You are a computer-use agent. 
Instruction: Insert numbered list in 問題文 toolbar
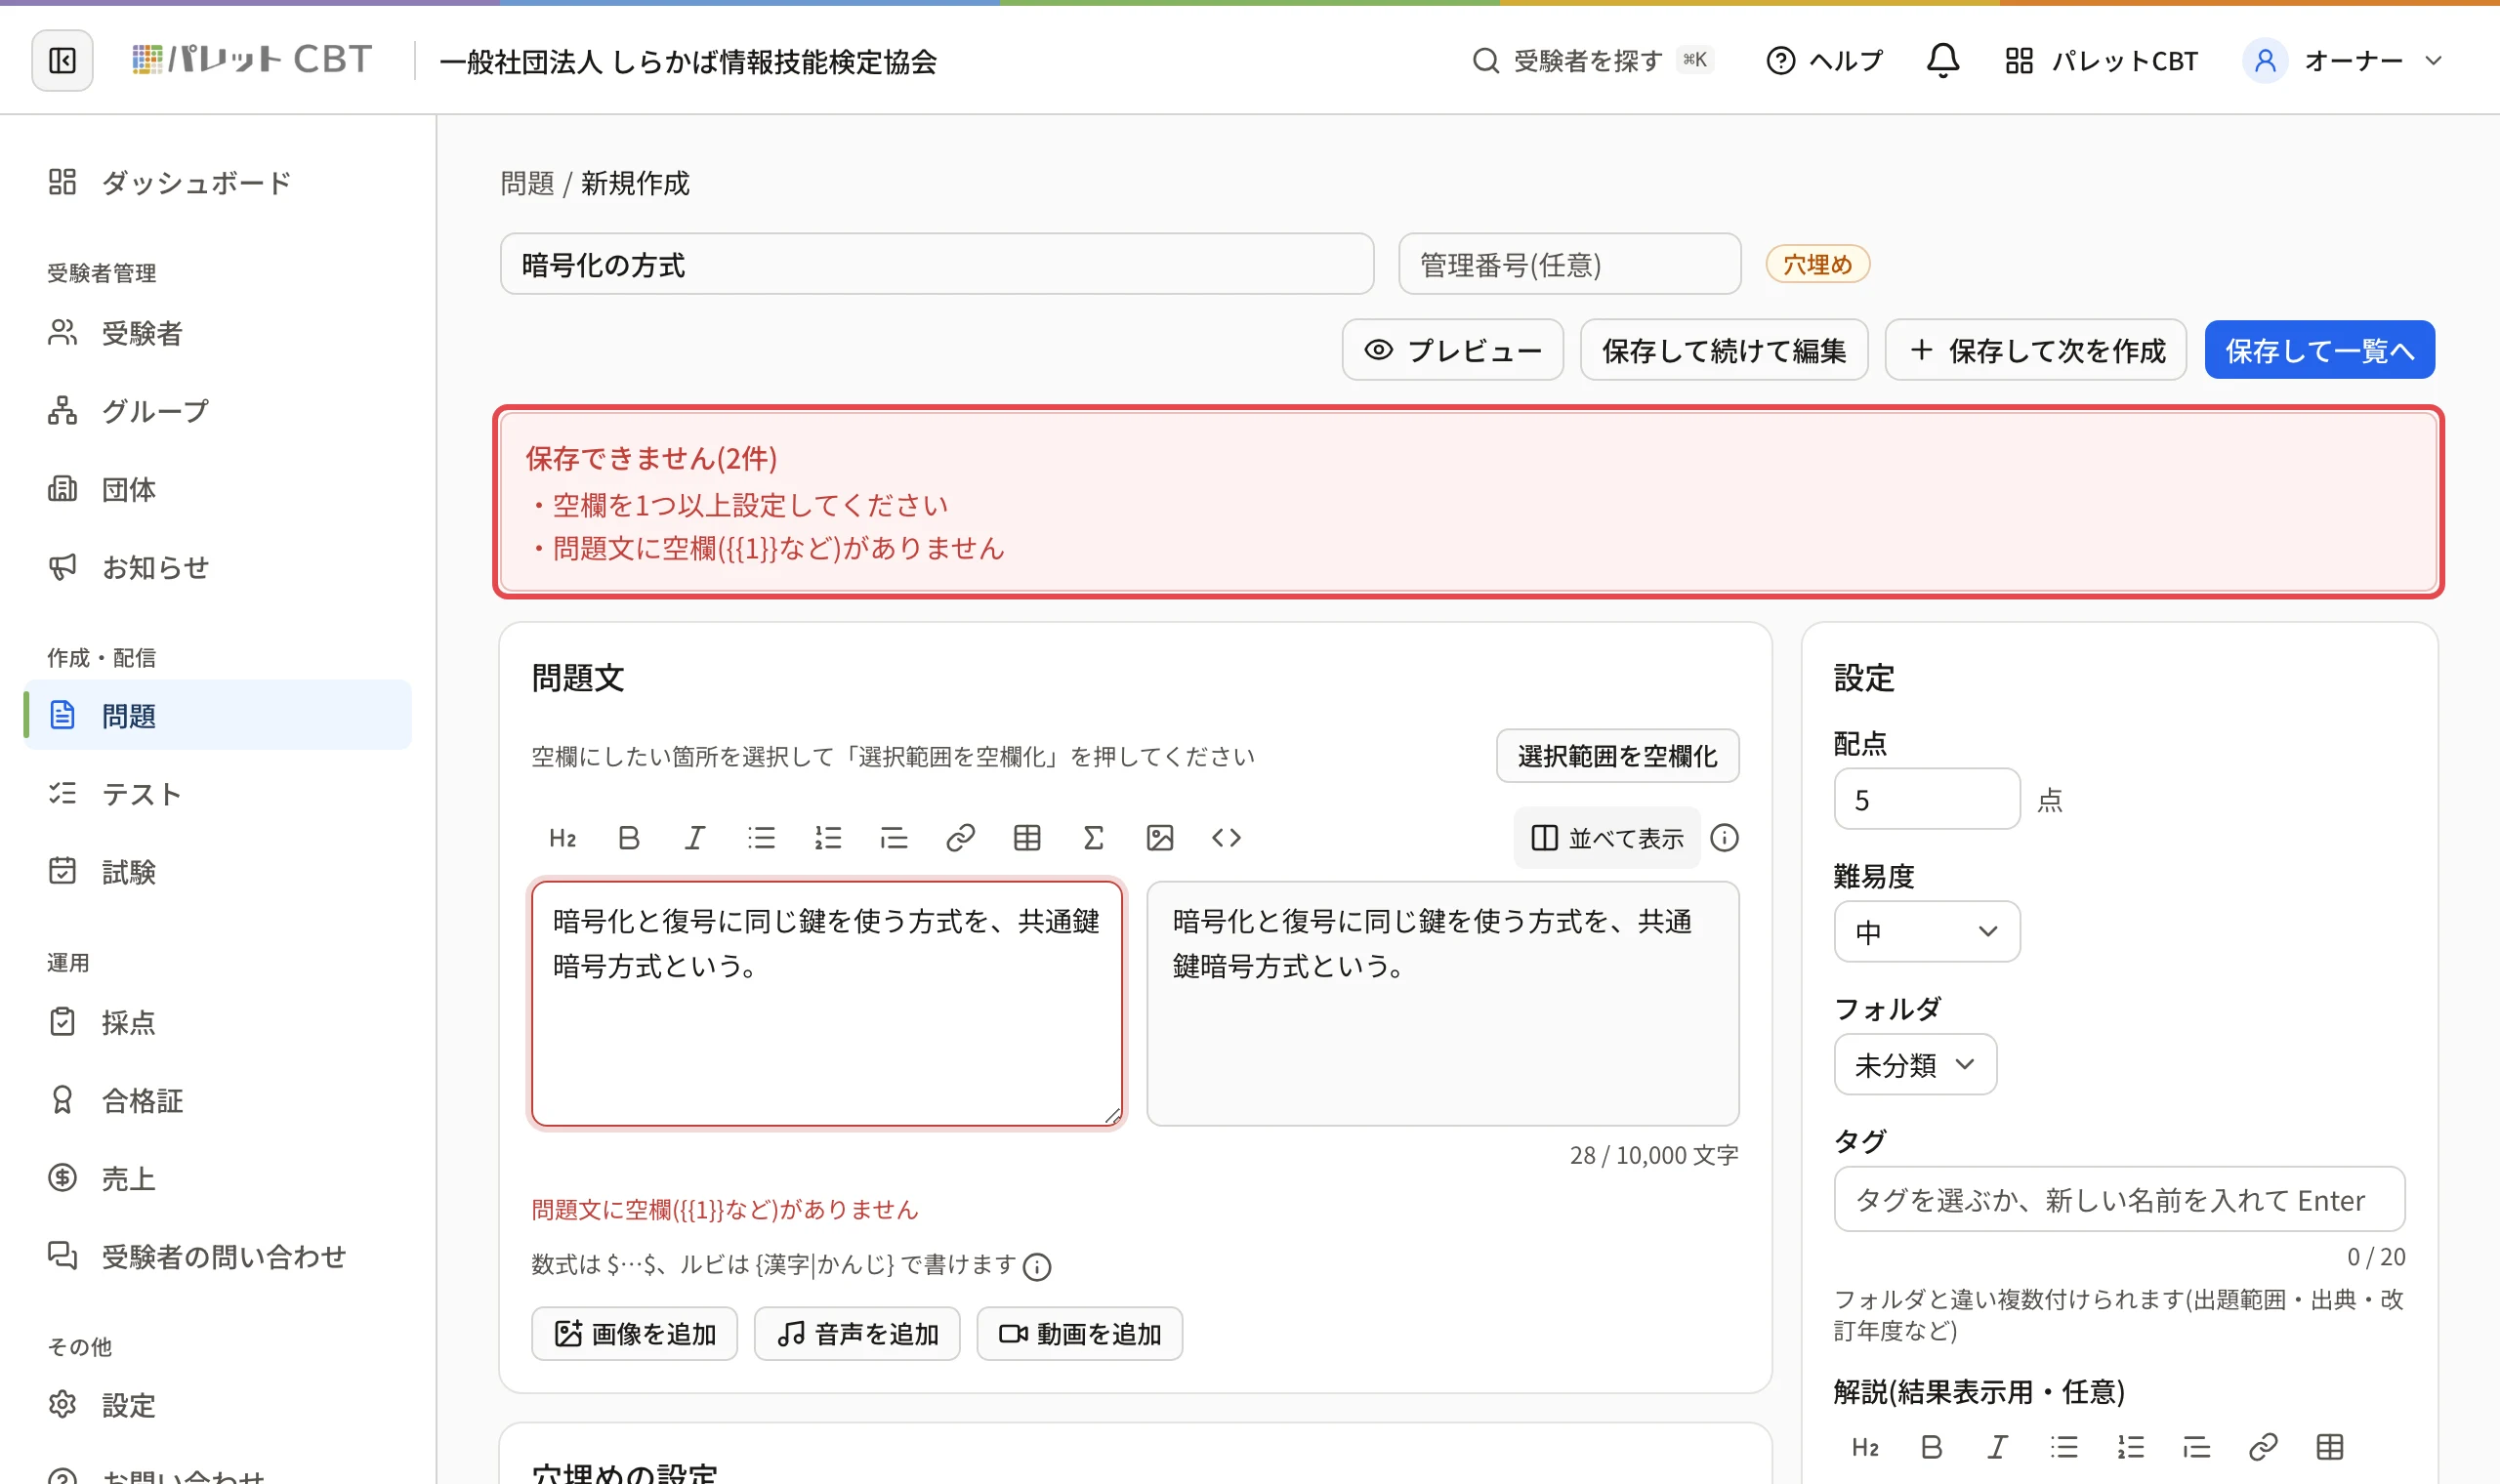[x=827, y=837]
